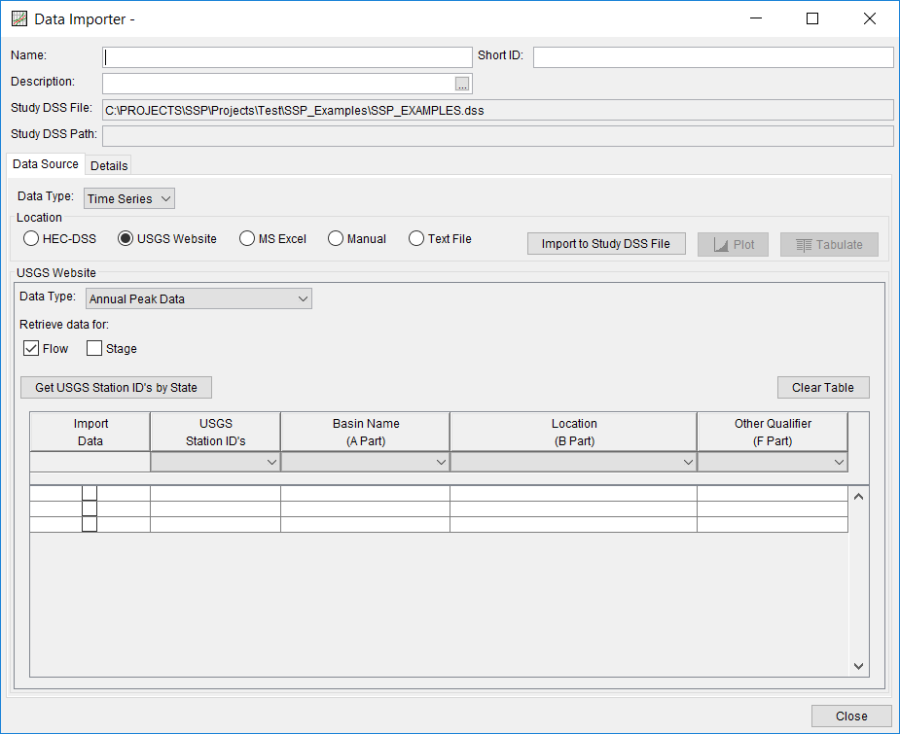Click third row Other Qualifier cell

[773, 525]
